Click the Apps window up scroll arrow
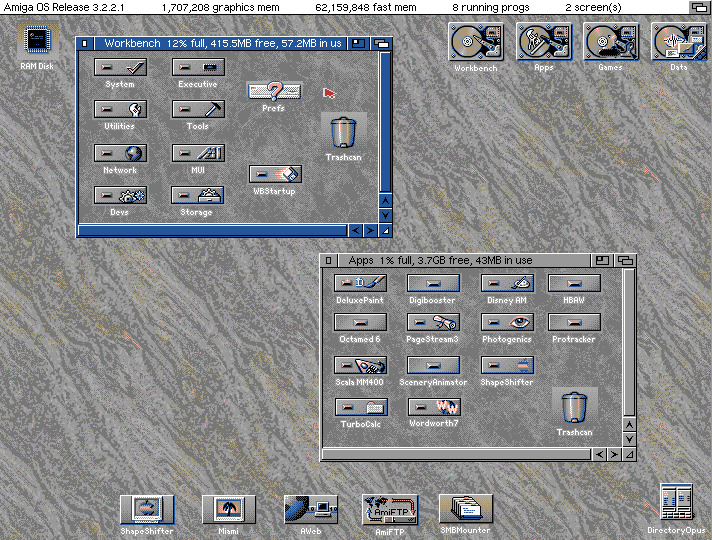 tap(629, 425)
